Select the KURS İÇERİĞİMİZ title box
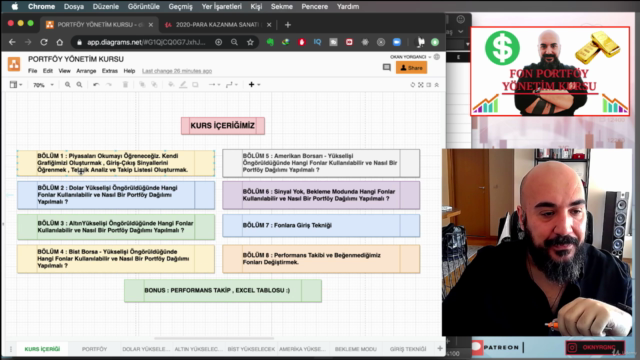This screenshot has height=360, width=640. point(223,126)
